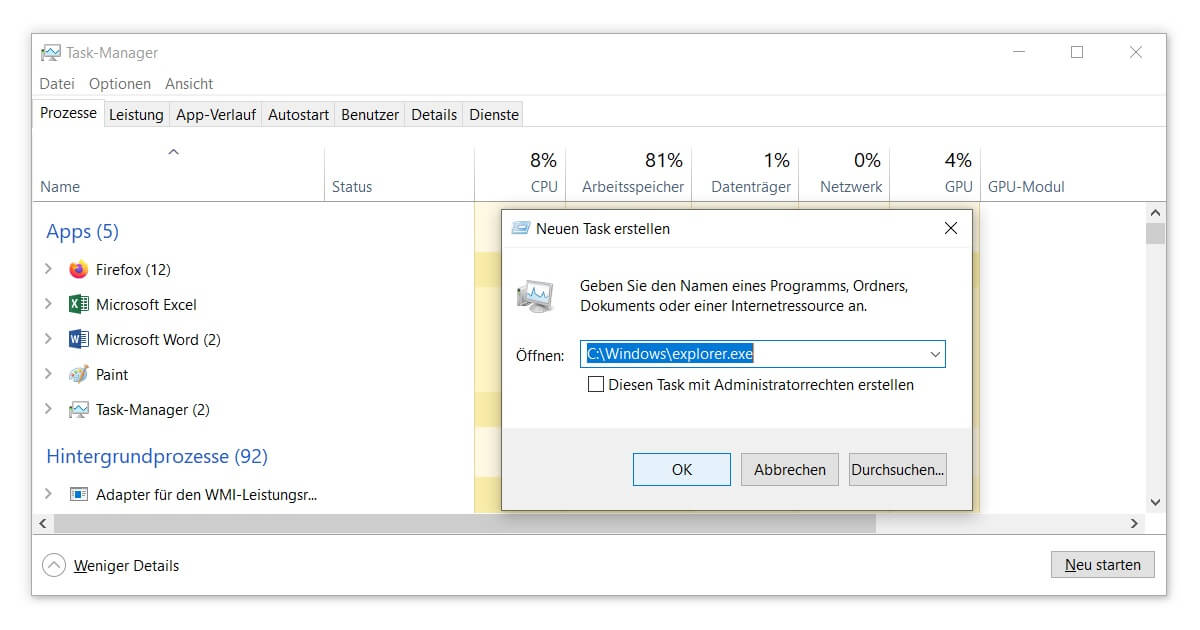Enable the Administratorrechten checkbox
The height and width of the screenshot is (630, 1200).
[596, 384]
